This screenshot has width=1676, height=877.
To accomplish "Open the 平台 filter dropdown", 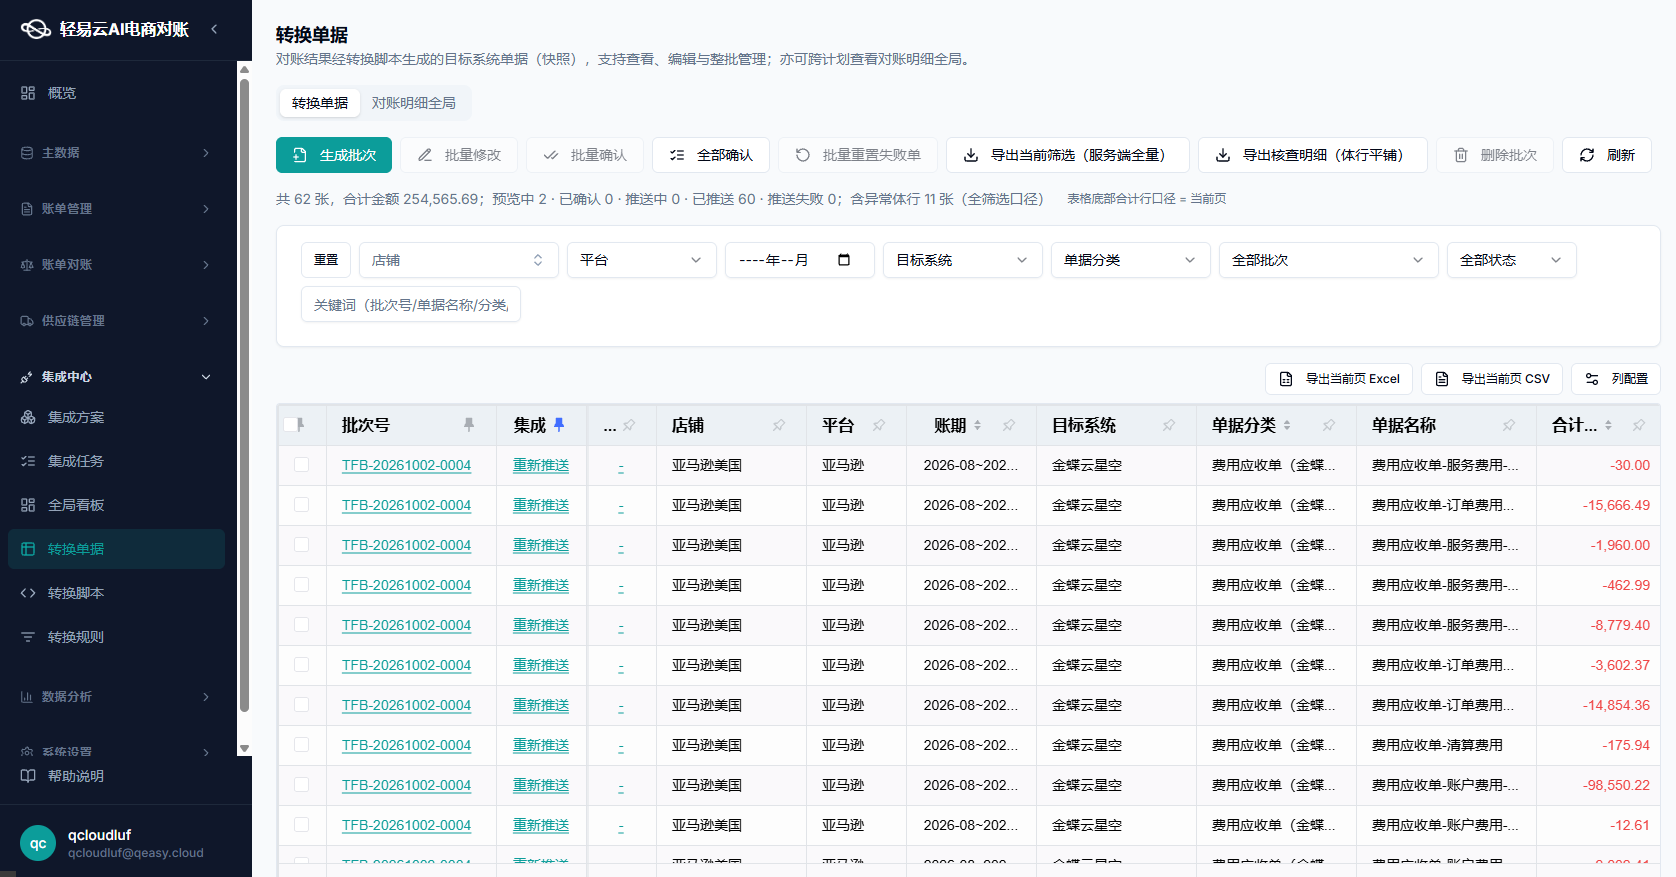I will 641,260.
